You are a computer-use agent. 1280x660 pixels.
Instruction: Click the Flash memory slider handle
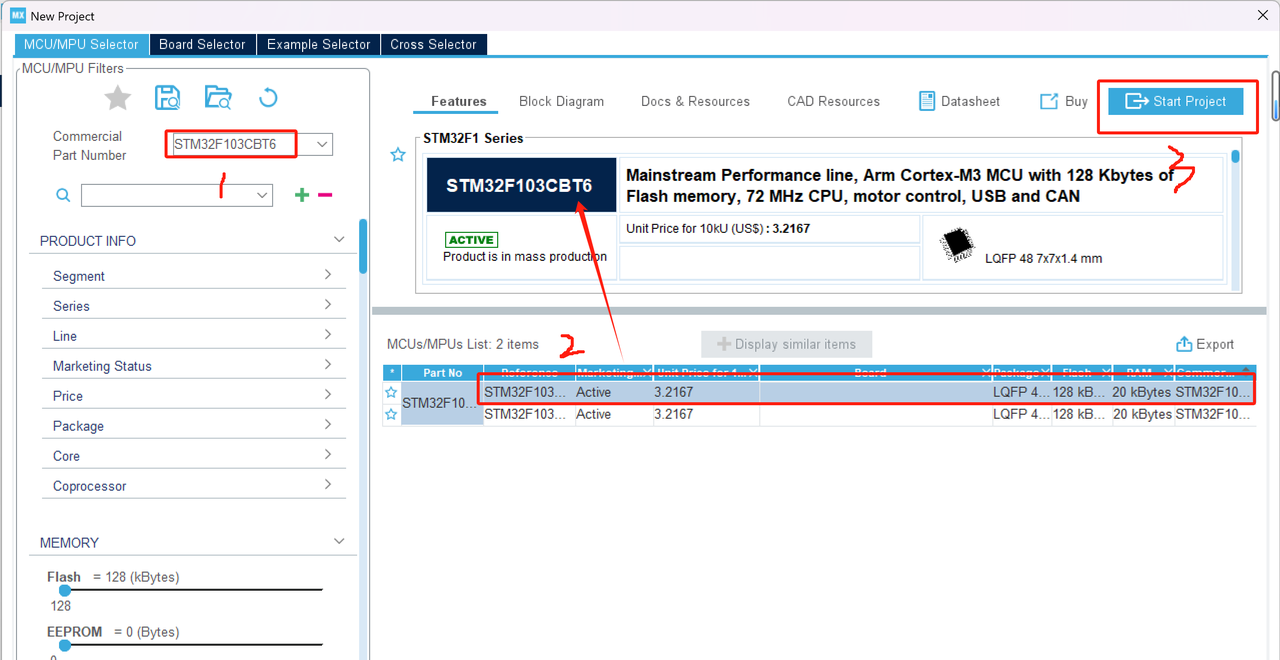(x=65, y=590)
